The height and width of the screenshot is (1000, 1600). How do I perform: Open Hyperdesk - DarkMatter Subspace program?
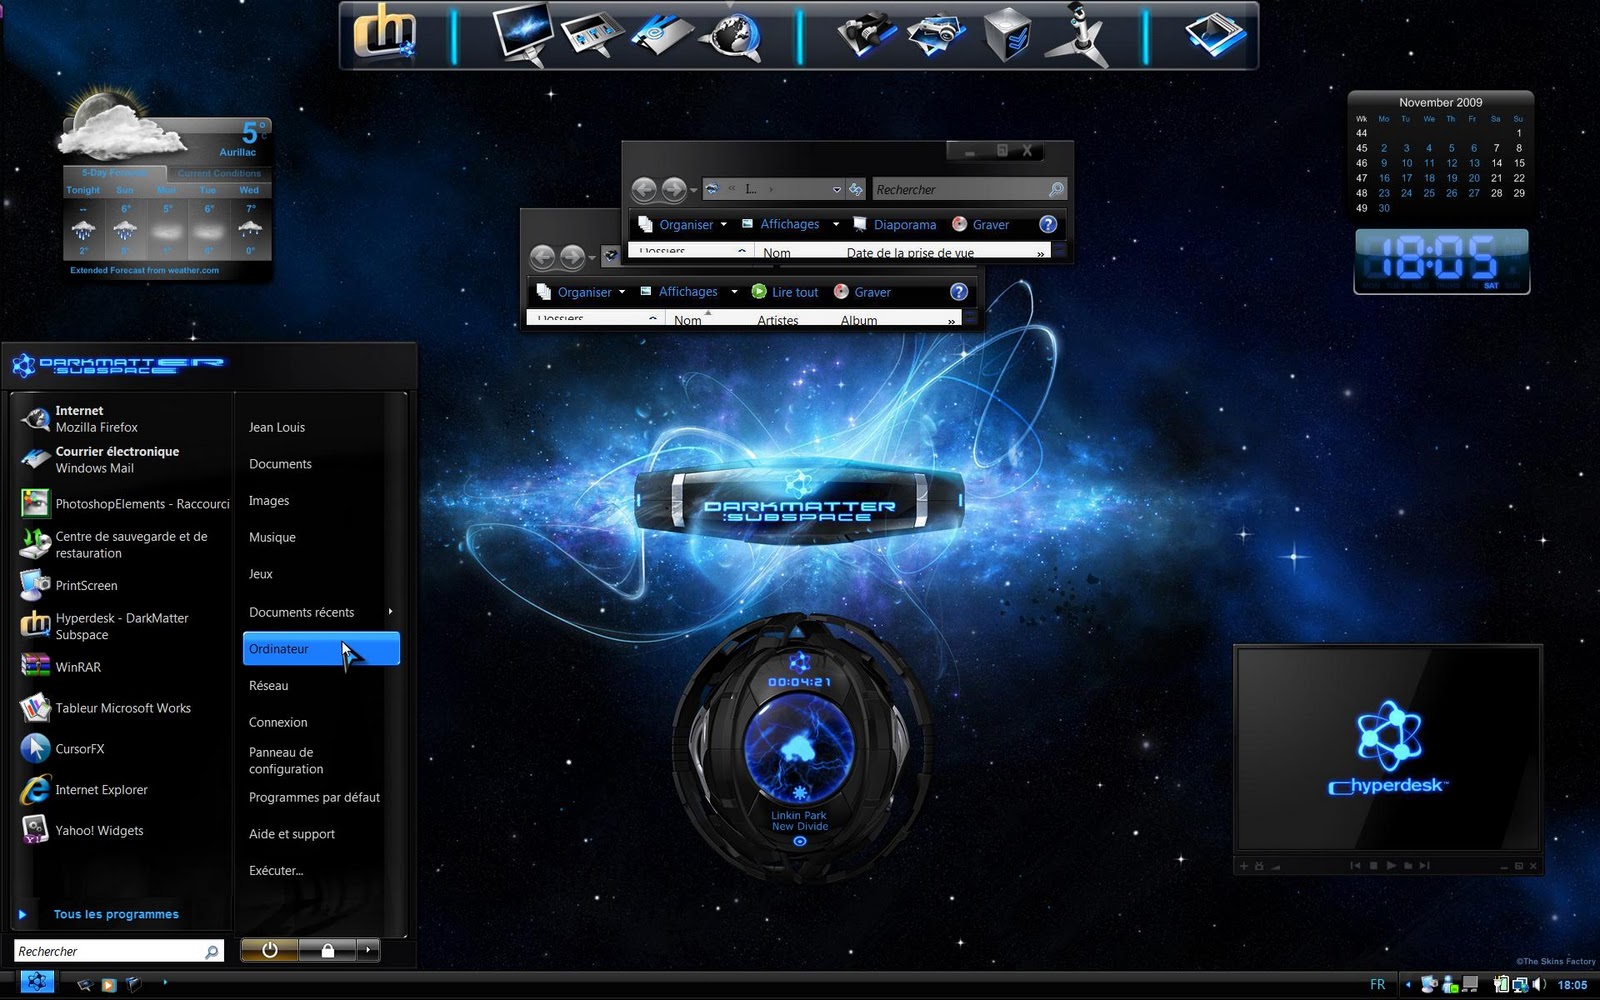click(122, 626)
